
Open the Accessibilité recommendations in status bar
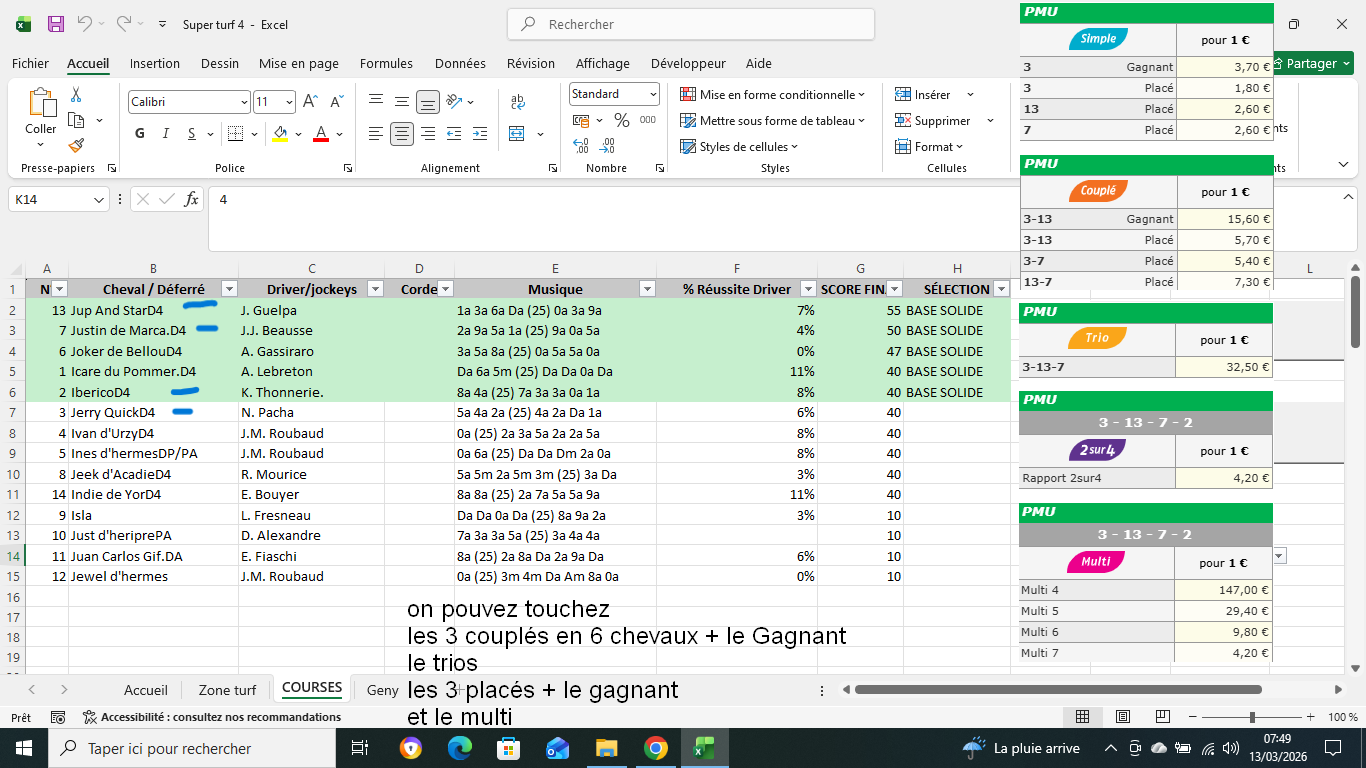[212, 717]
